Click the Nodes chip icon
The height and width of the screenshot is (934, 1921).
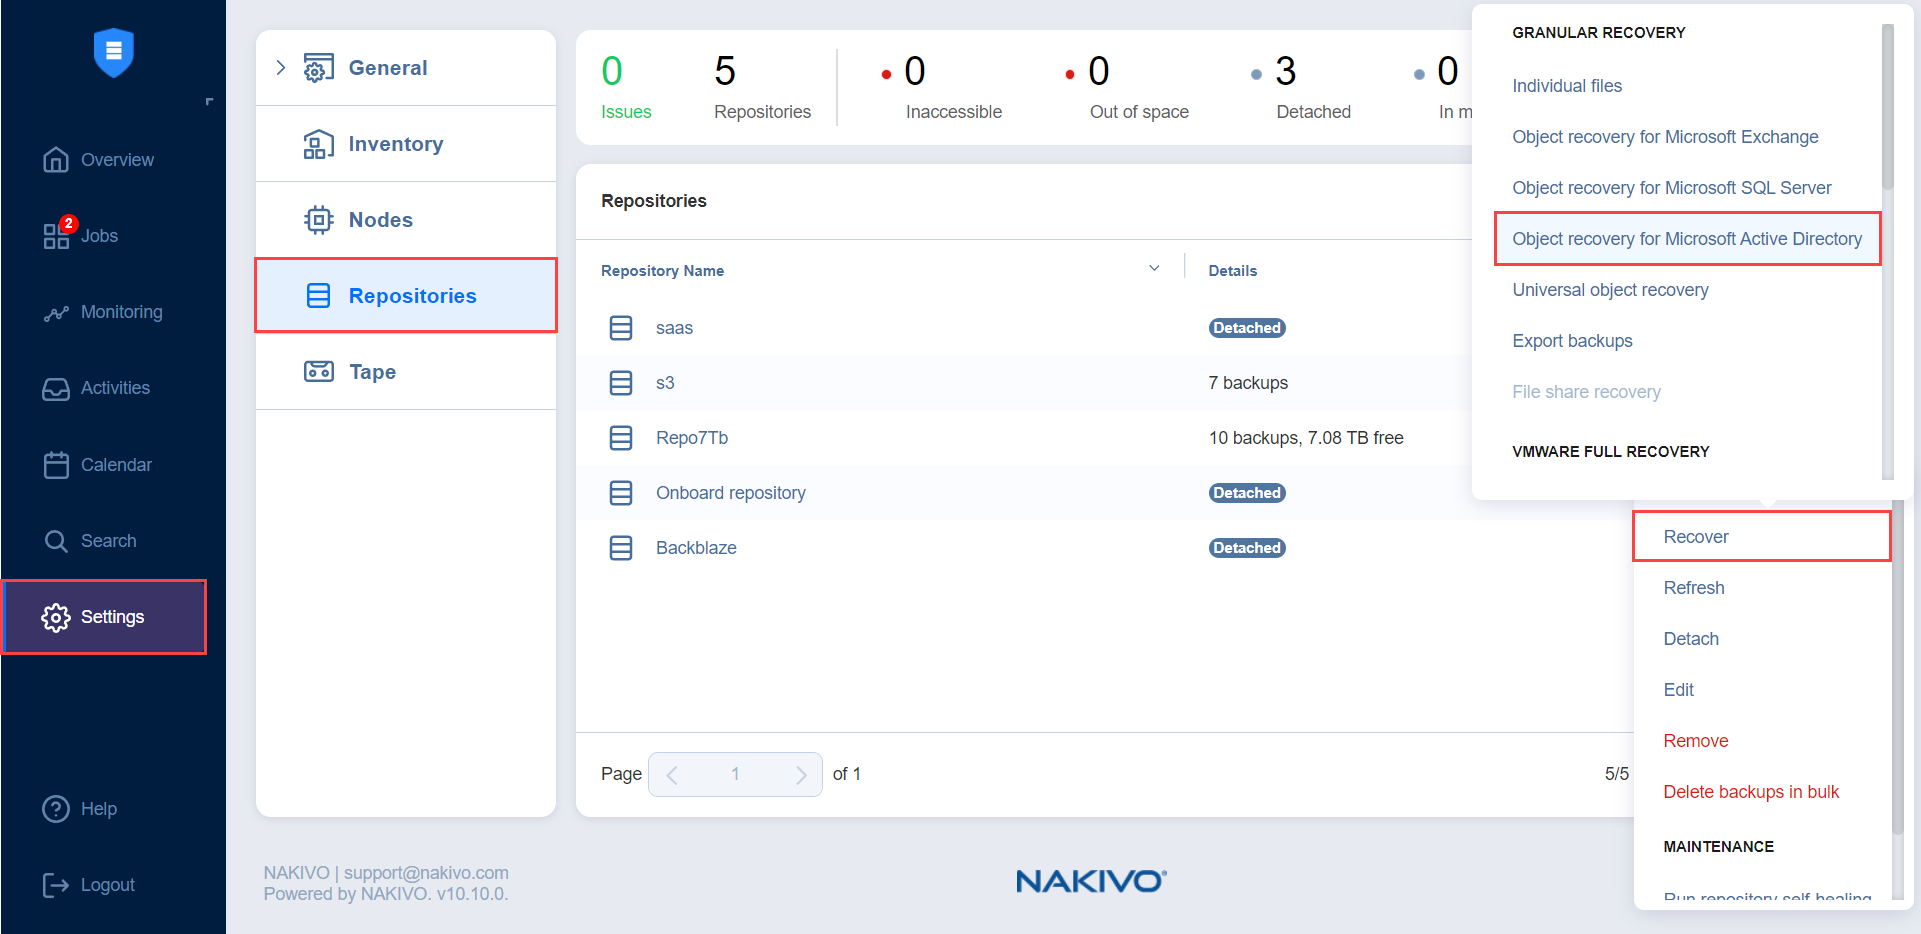pos(319,220)
